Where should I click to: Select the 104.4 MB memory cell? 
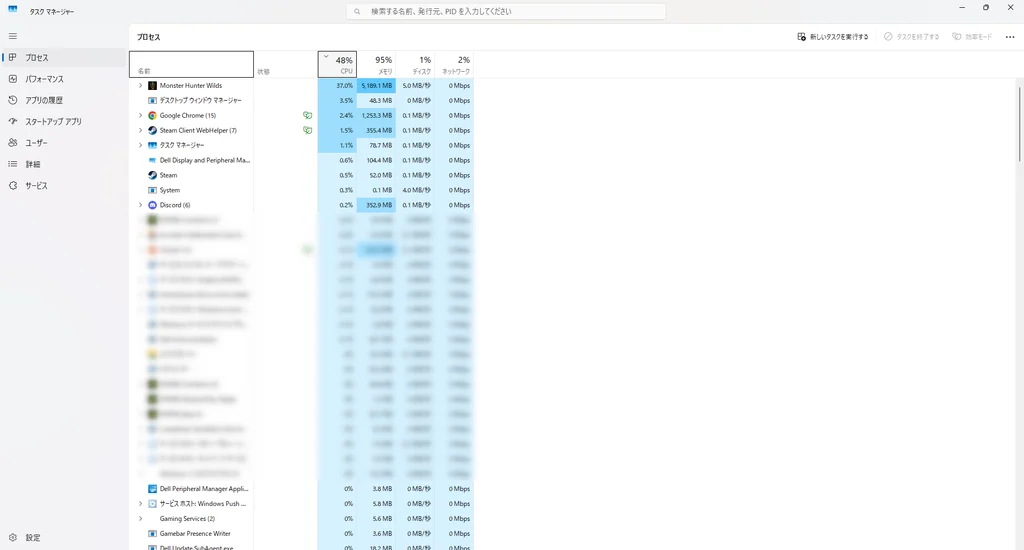click(x=376, y=160)
